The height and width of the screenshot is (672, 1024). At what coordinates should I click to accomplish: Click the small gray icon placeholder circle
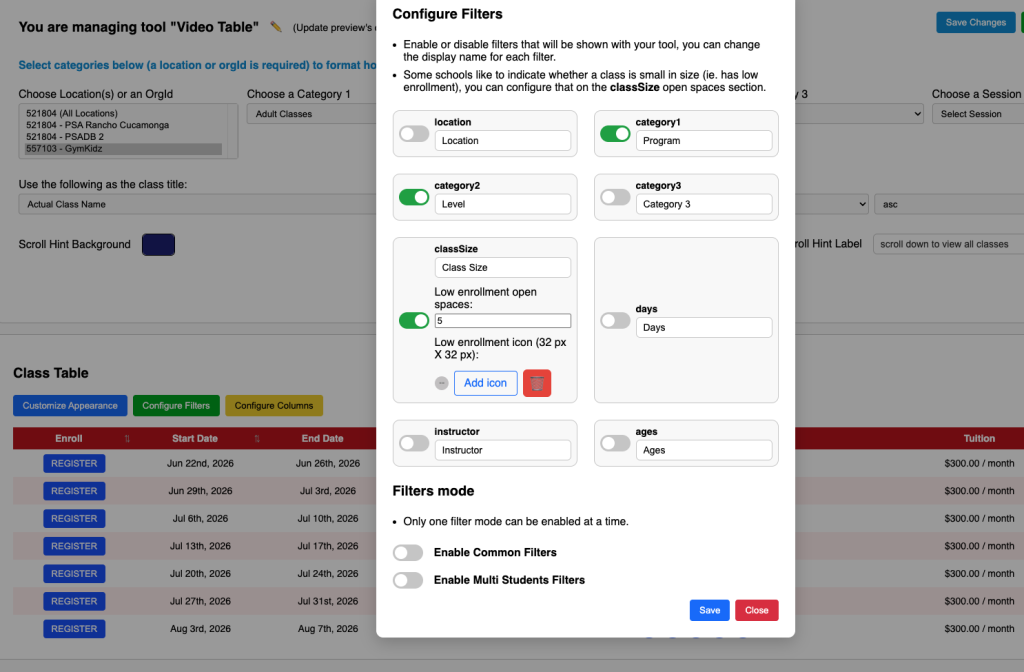441,383
